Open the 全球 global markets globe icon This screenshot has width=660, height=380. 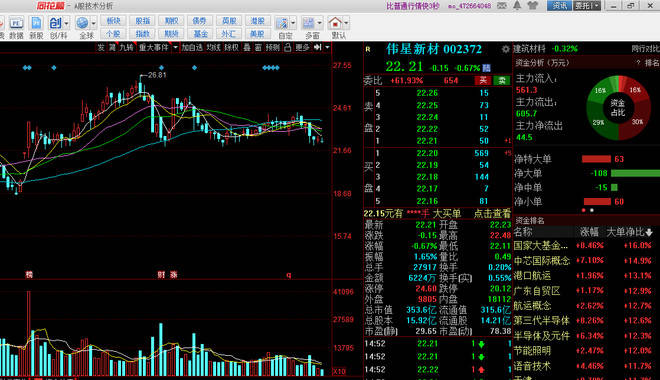pyautogui.click(x=82, y=27)
